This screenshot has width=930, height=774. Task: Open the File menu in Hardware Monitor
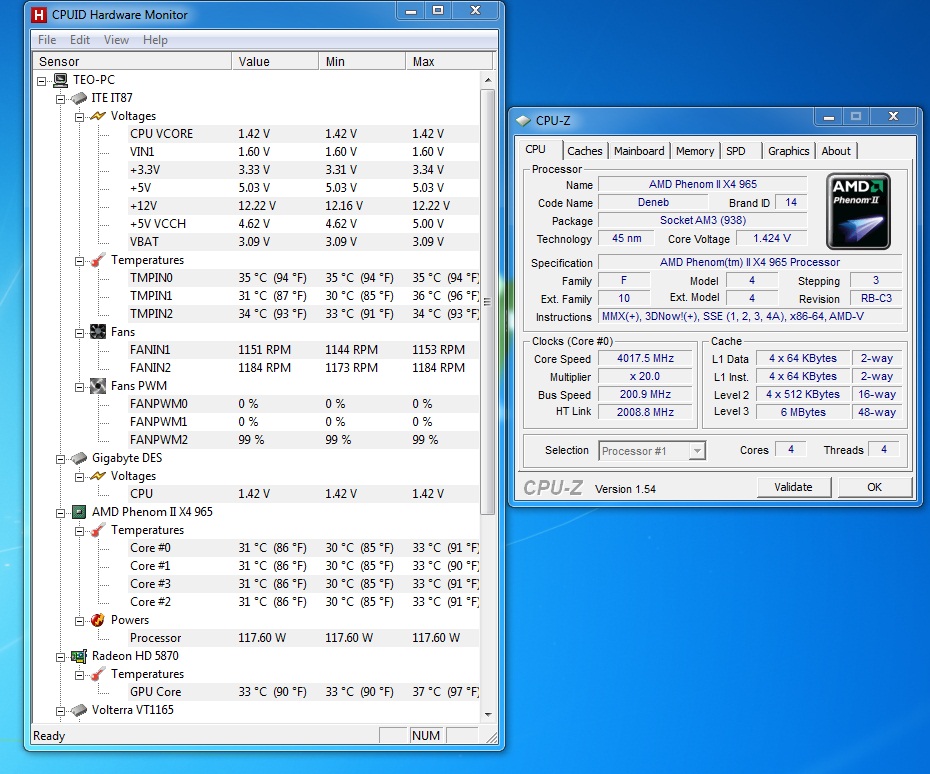[47, 40]
